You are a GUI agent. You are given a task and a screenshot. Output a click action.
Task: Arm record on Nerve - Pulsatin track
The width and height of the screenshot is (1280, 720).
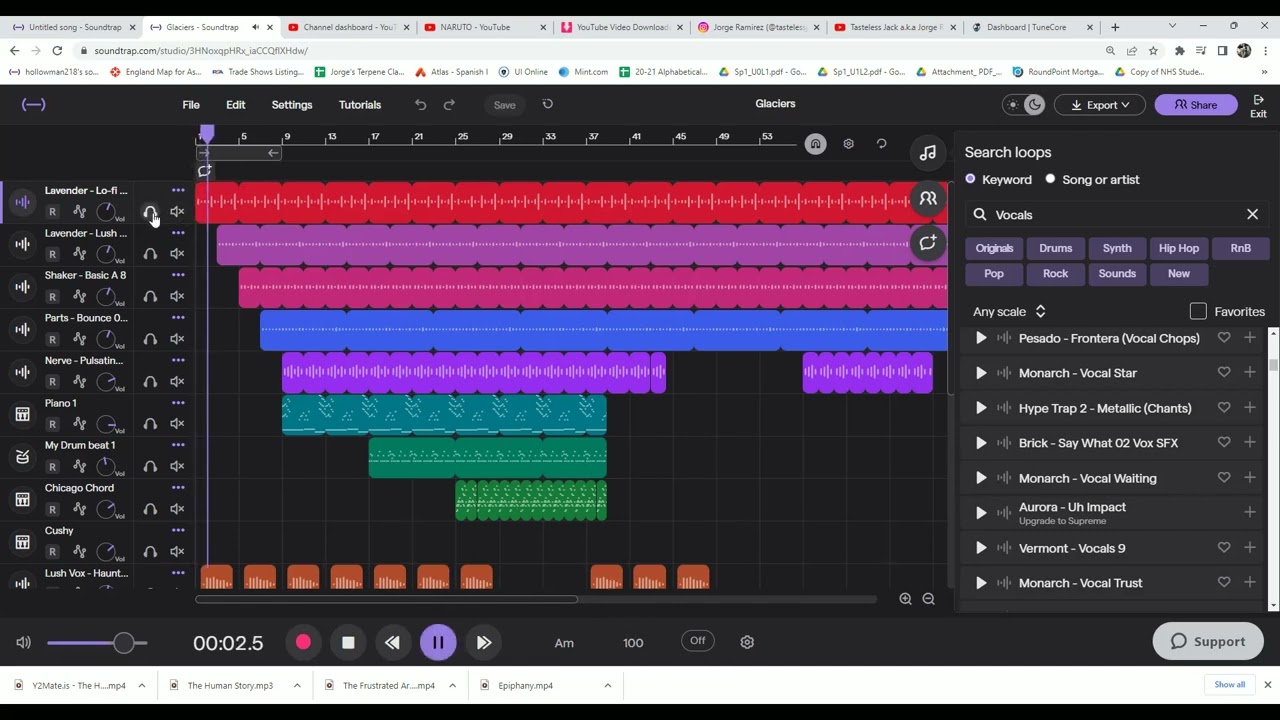point(52,381)
